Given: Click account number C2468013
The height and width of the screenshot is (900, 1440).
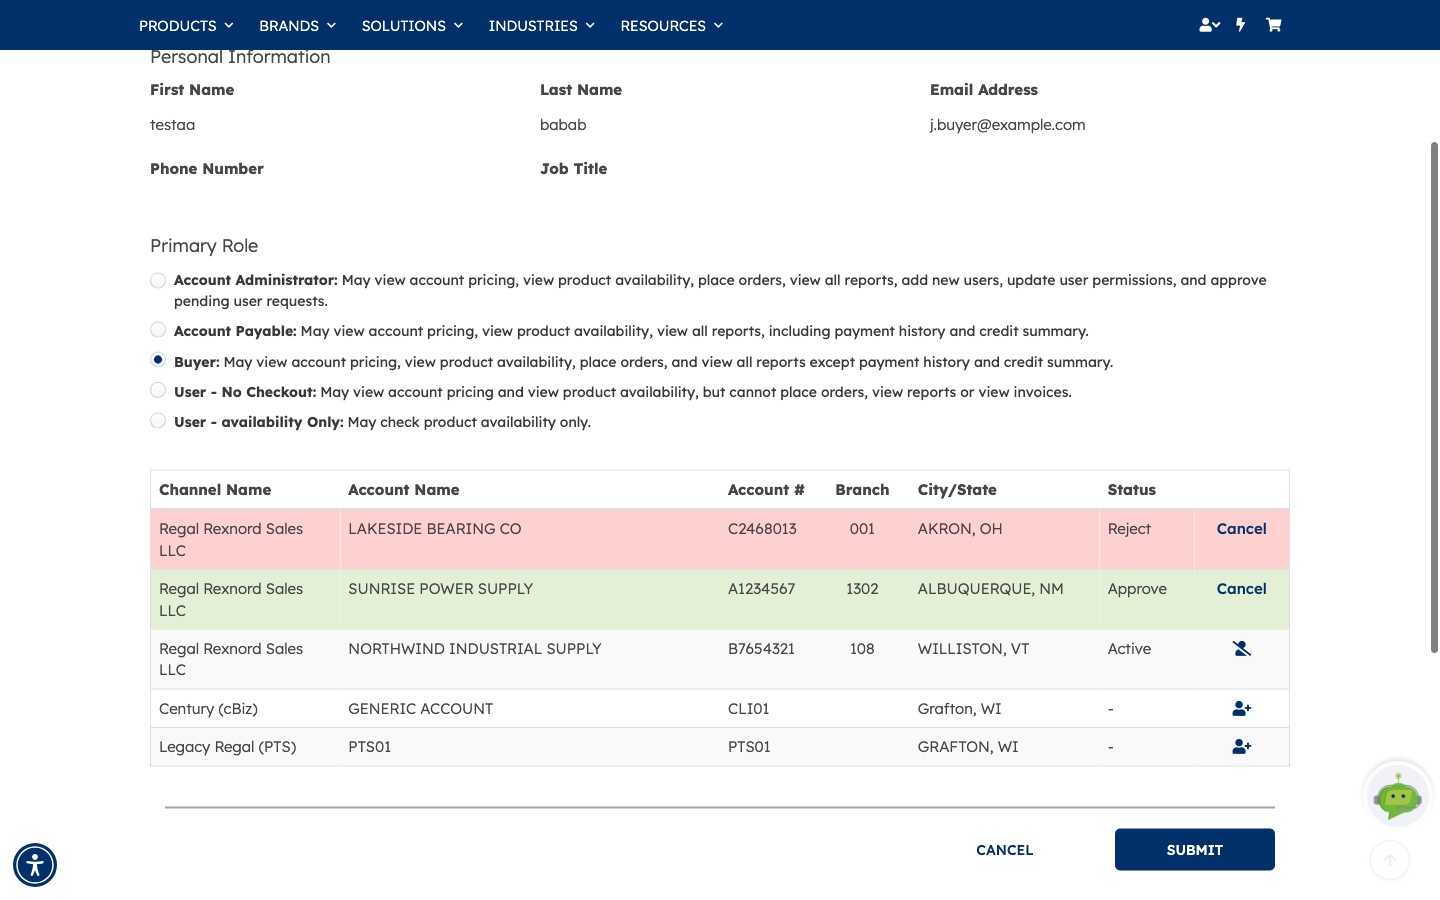Looking at the screenshot, I should pyautogui.click(x=762, y=529).
